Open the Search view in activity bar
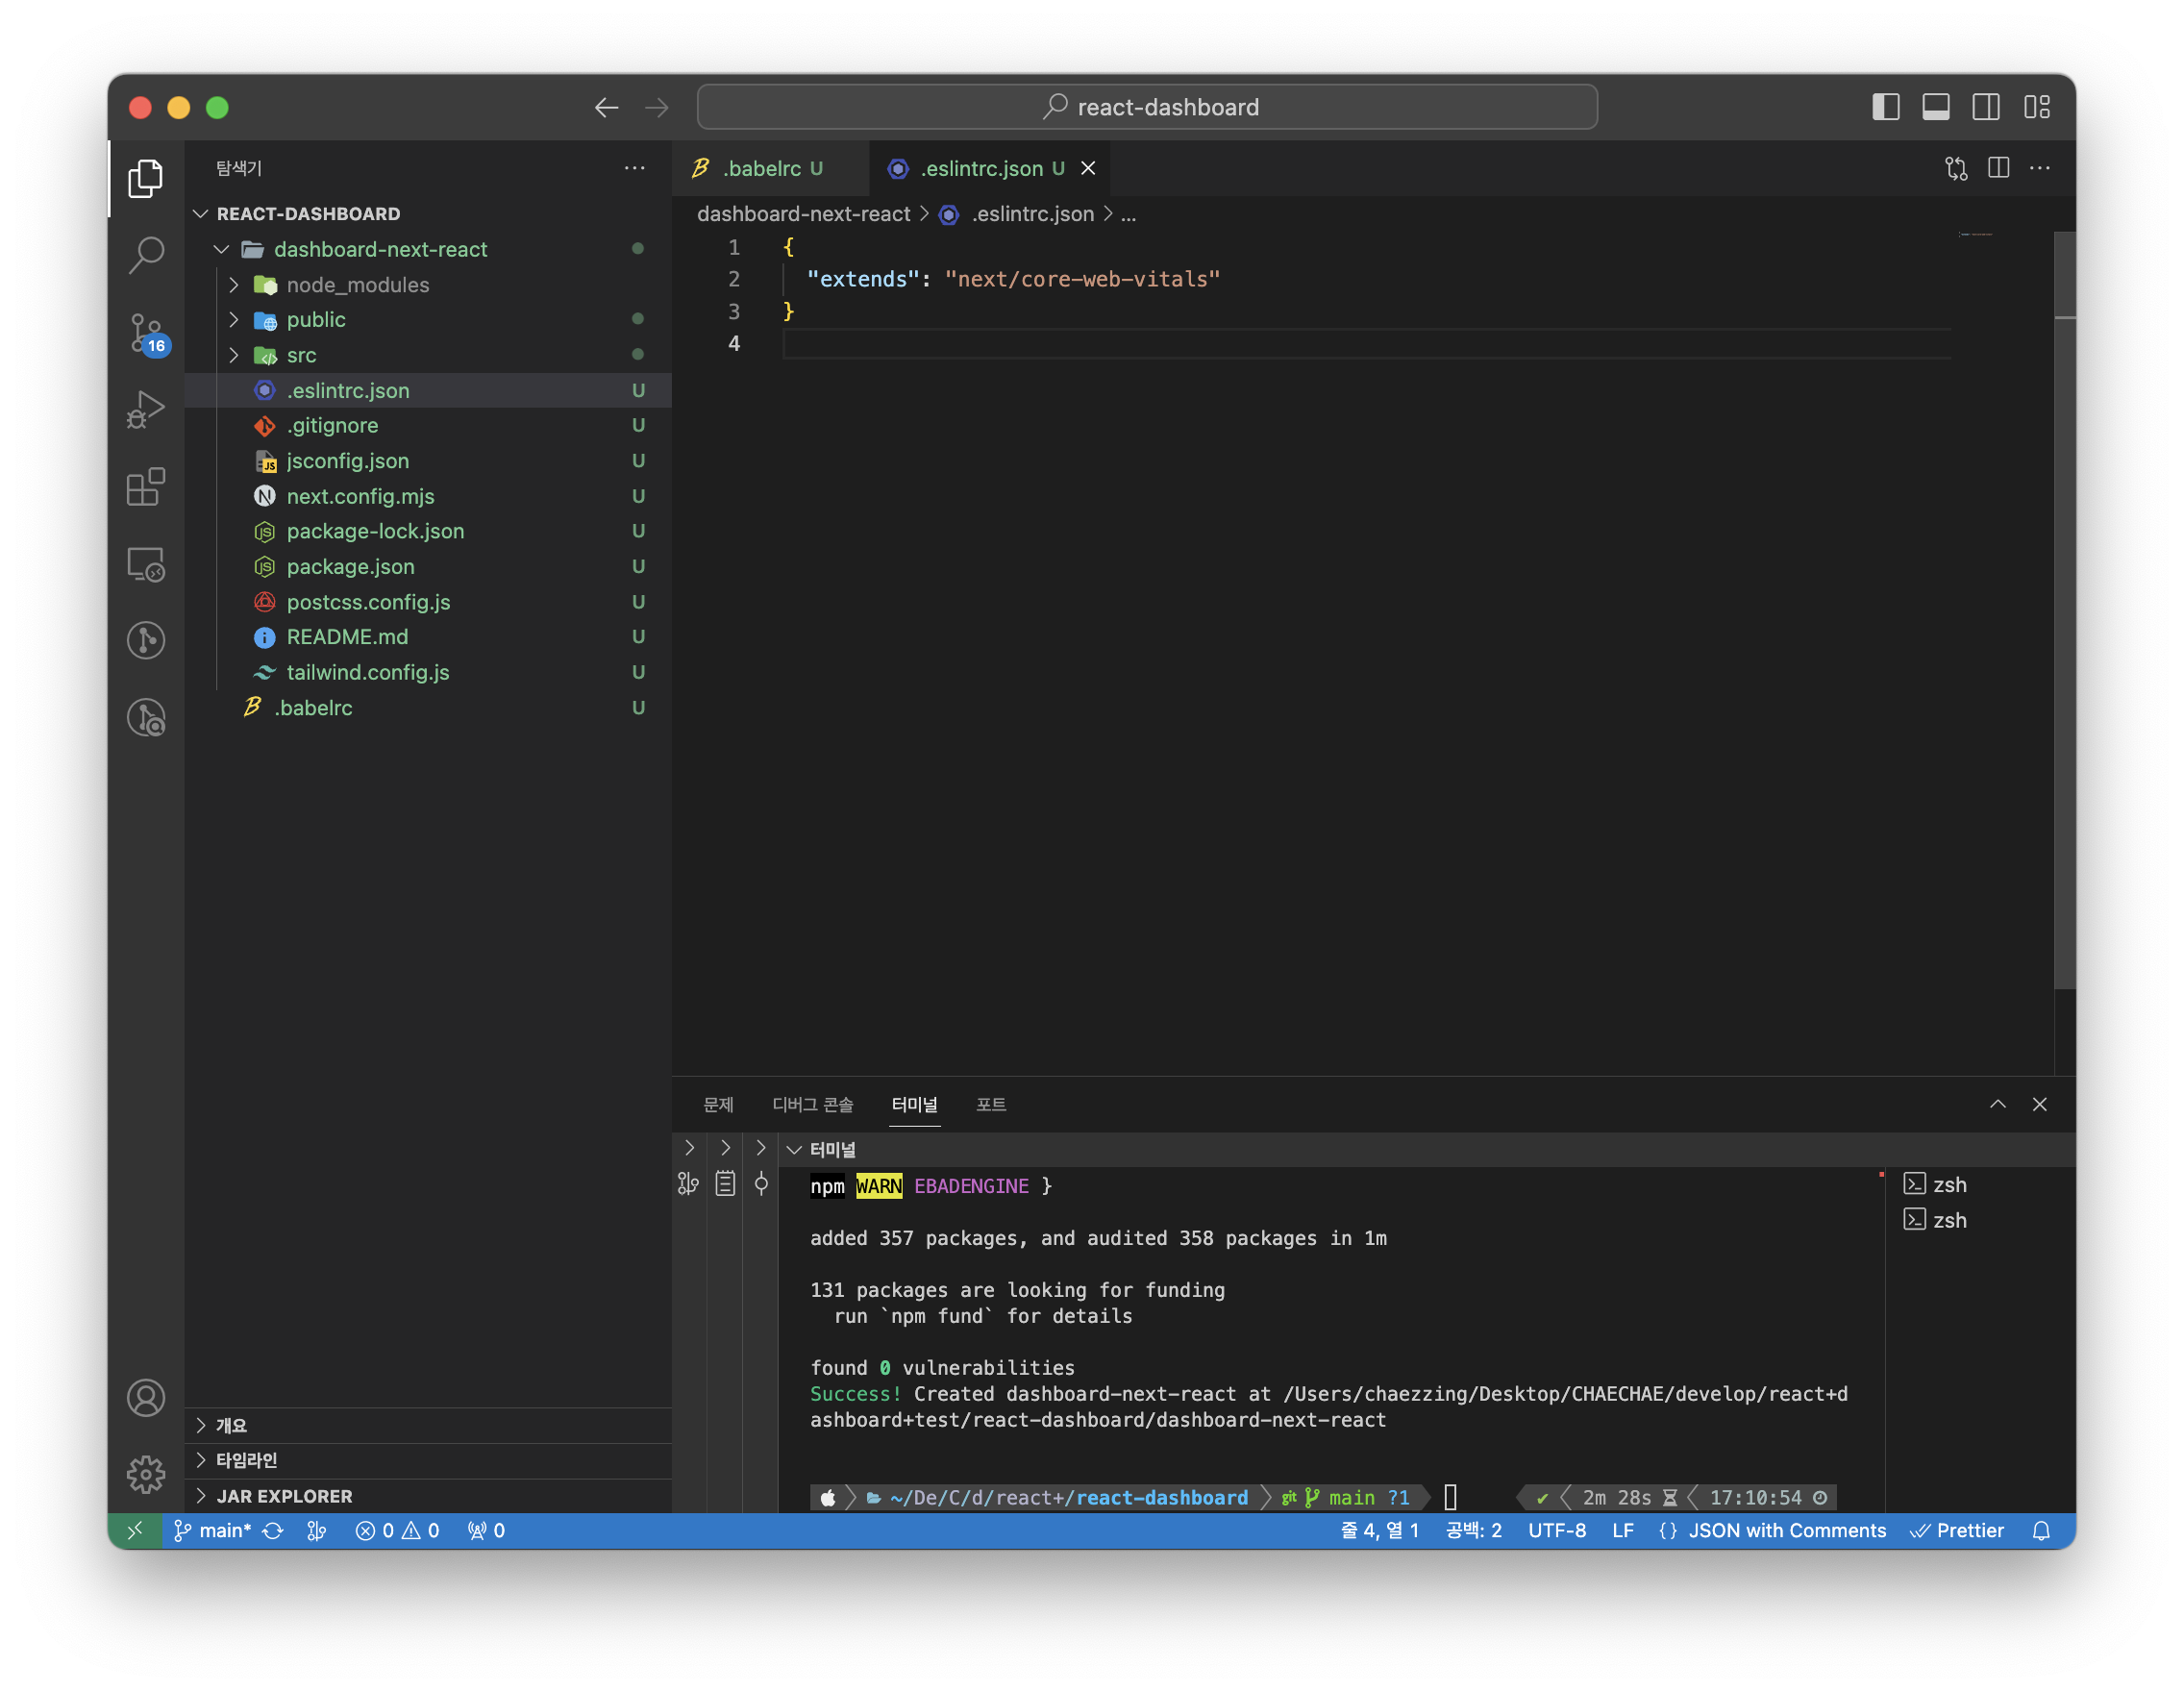2184x1692 pixels. 146,255
